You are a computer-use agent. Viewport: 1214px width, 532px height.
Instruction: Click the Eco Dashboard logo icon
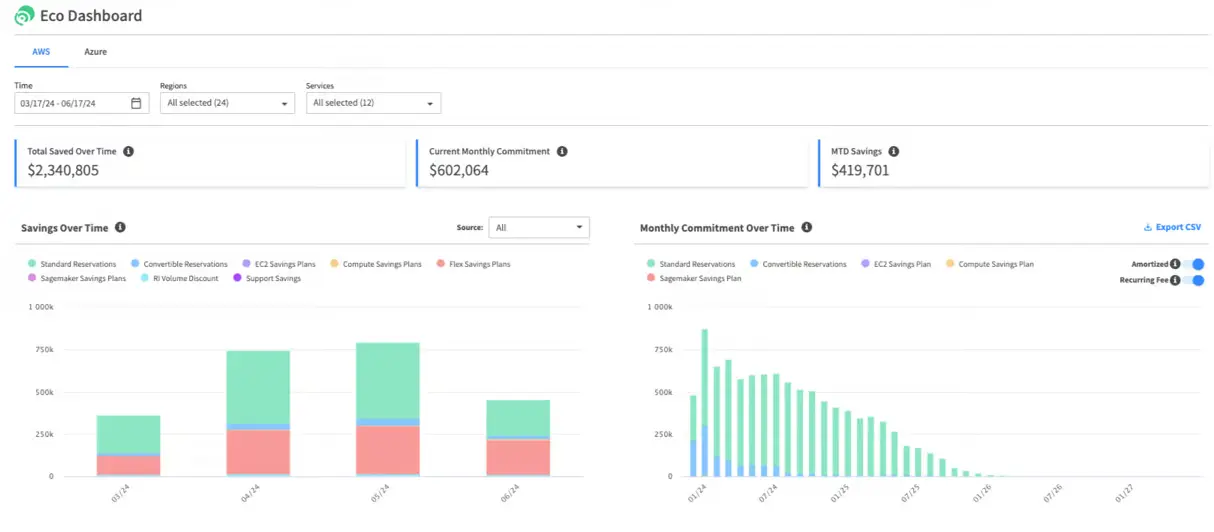24,16
